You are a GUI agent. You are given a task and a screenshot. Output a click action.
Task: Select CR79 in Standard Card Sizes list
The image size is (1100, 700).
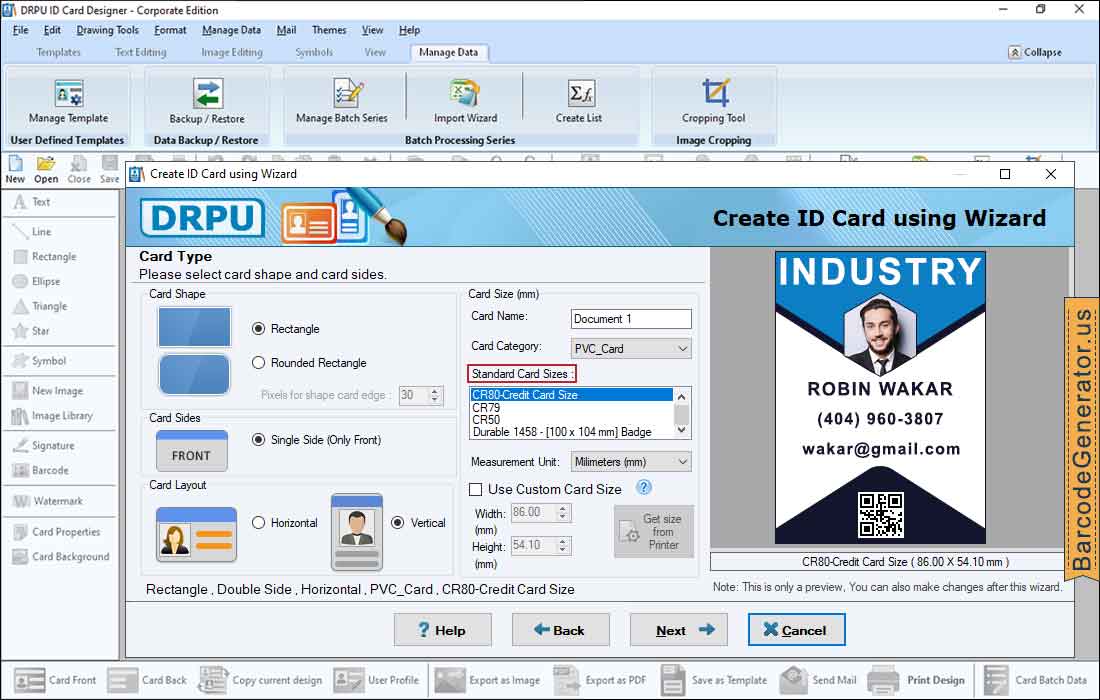pos(486,408)
